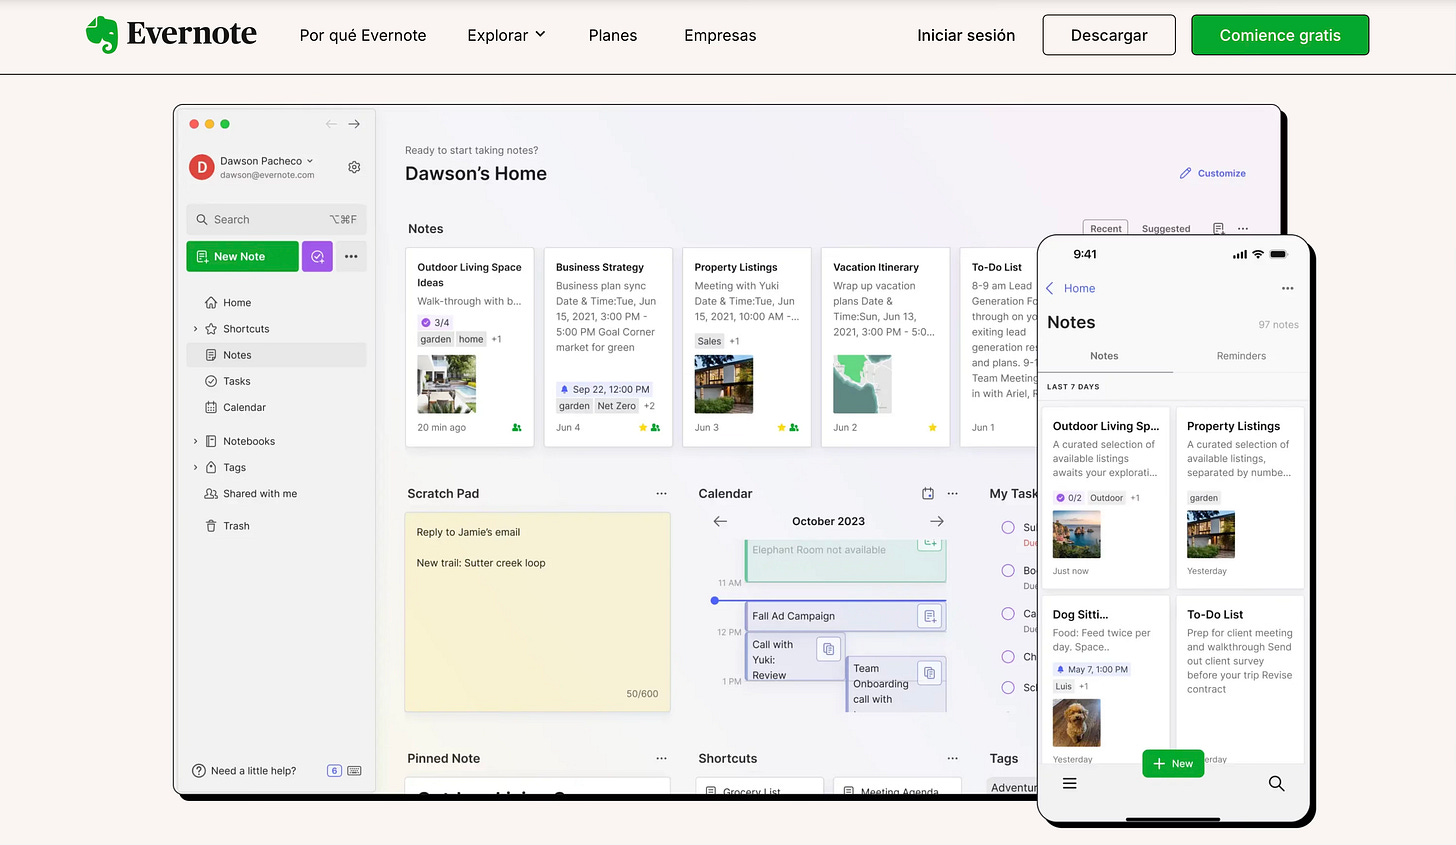Go to previous month in calendar
The width and height of the screenshot is (1456, 845).
click(x=720, y=521)
